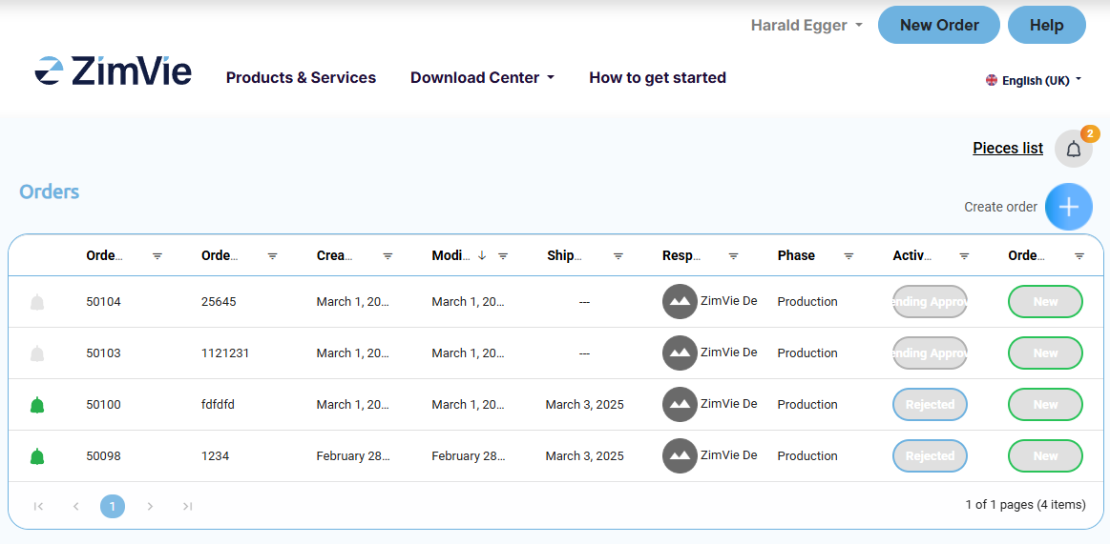Image resolution: width=1110 pixels, height=544 pixels.
Task: Click Rejected status of order 50100
Action: point(929,405)
